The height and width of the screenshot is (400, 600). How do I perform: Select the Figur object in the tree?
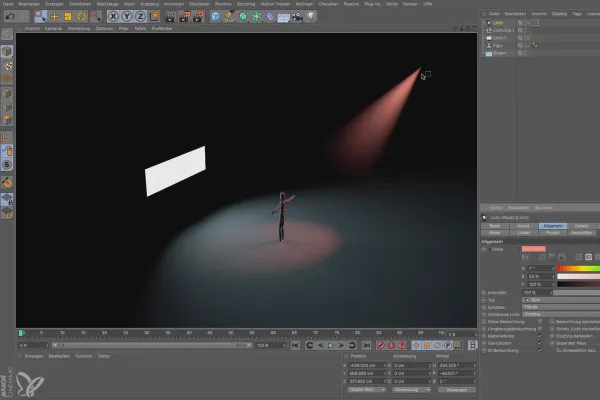pyautogui.click(x=498, y=46)
